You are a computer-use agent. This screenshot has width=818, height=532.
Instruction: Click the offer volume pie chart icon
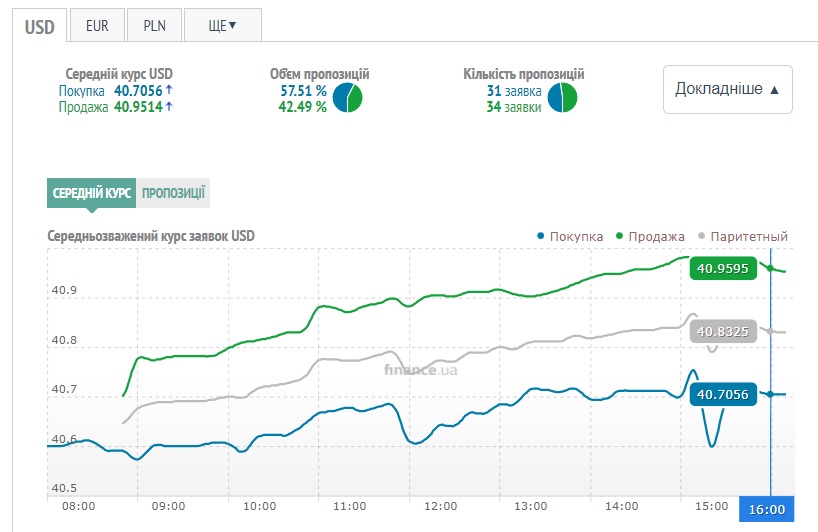pos(347,98)
